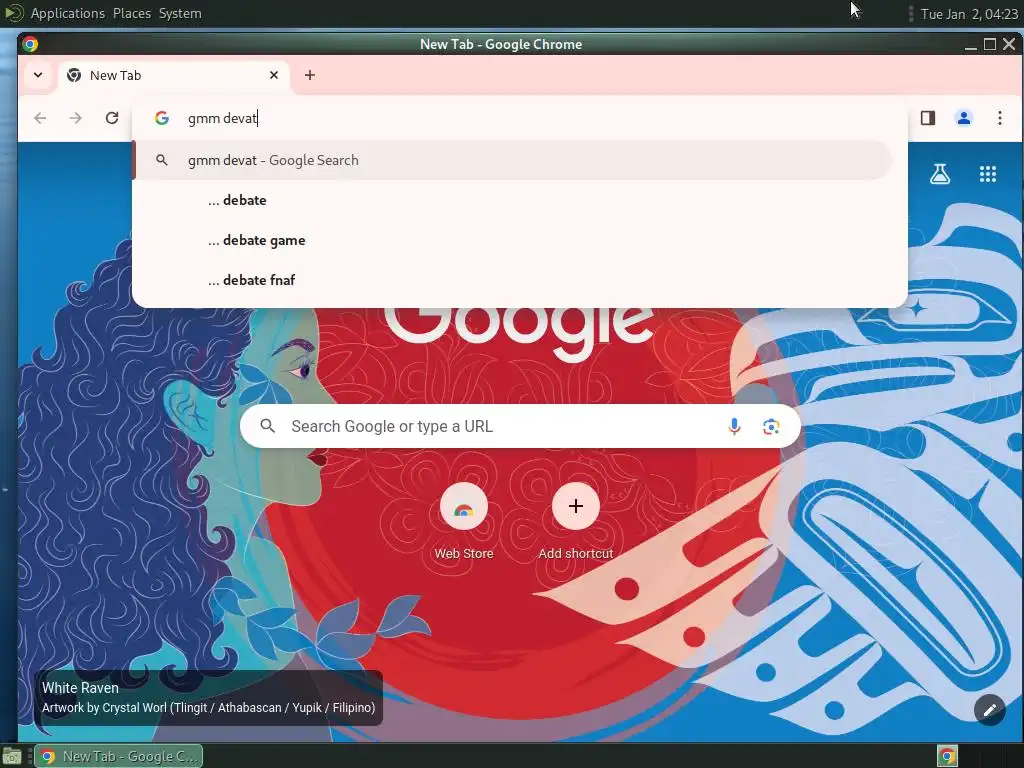Open the Web Store shortcut
1024x768 pixels.
pyautogui.click(x=464, y=522)
